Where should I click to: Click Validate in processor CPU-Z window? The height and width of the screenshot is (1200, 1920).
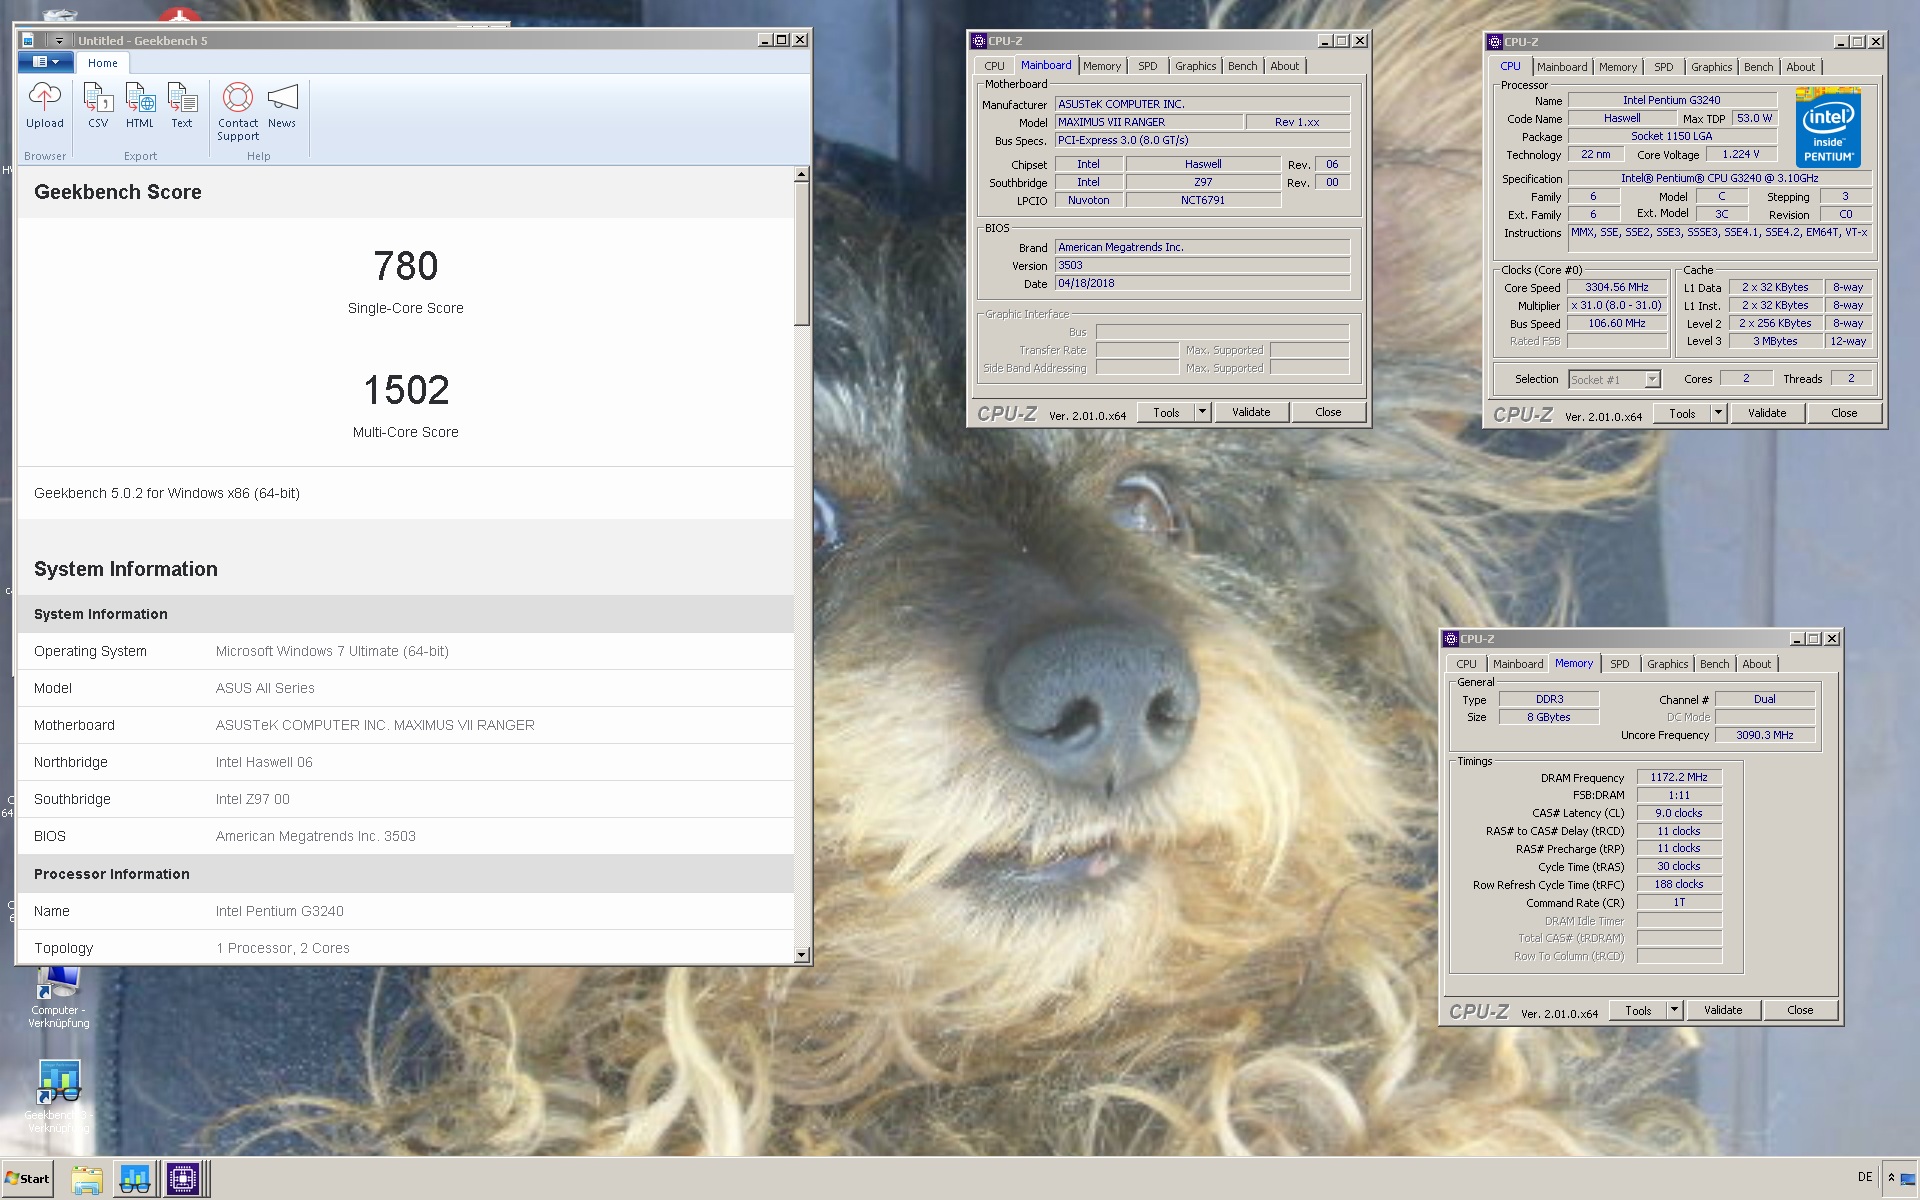pyautogui.click(x=1767, y=413)
